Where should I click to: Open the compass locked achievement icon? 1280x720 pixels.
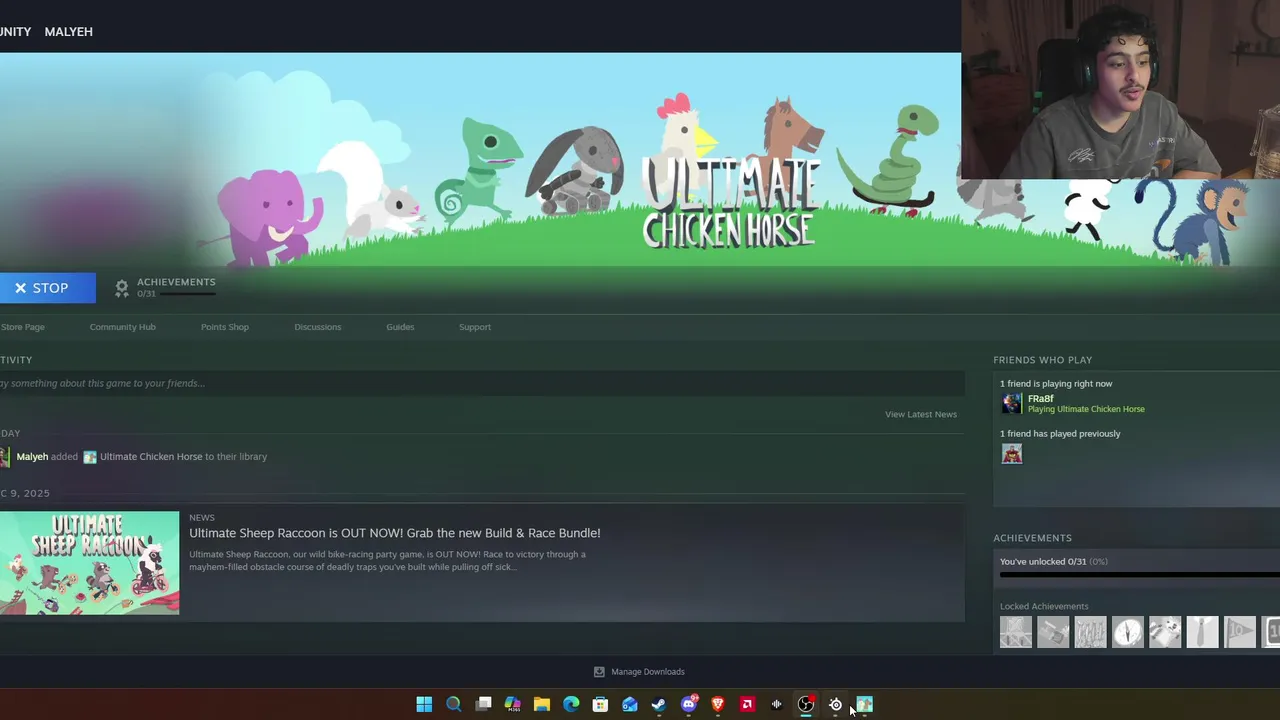1128,632
